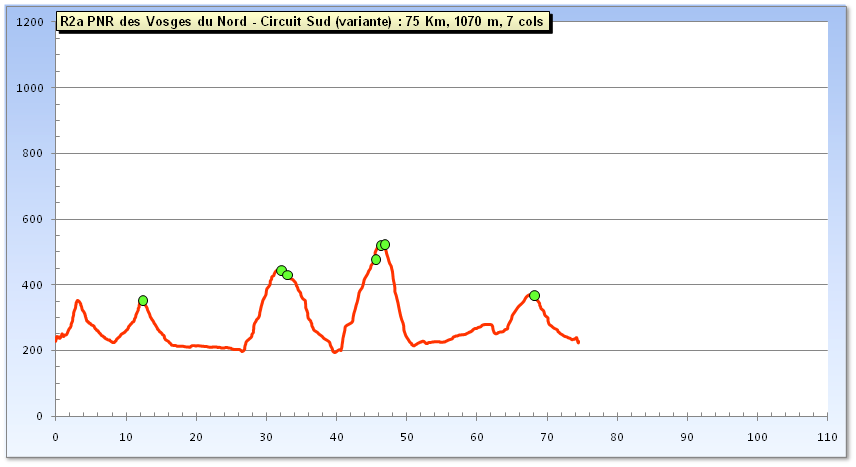Click the '90' distance axis label
Screen dimensions: 856x467
click(x=687, y=437)
